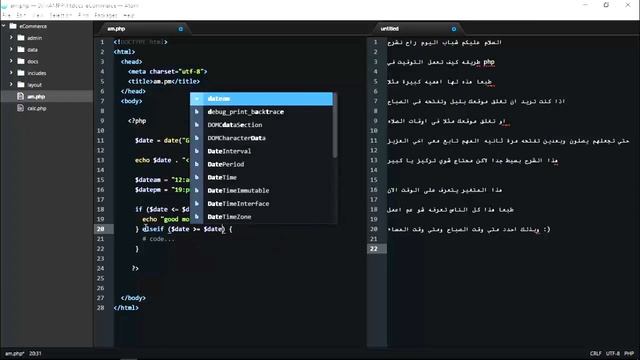
Task: Click the icon beside DatePeriod suggestion
Action: pyautogui.click(x=197, y=164)
